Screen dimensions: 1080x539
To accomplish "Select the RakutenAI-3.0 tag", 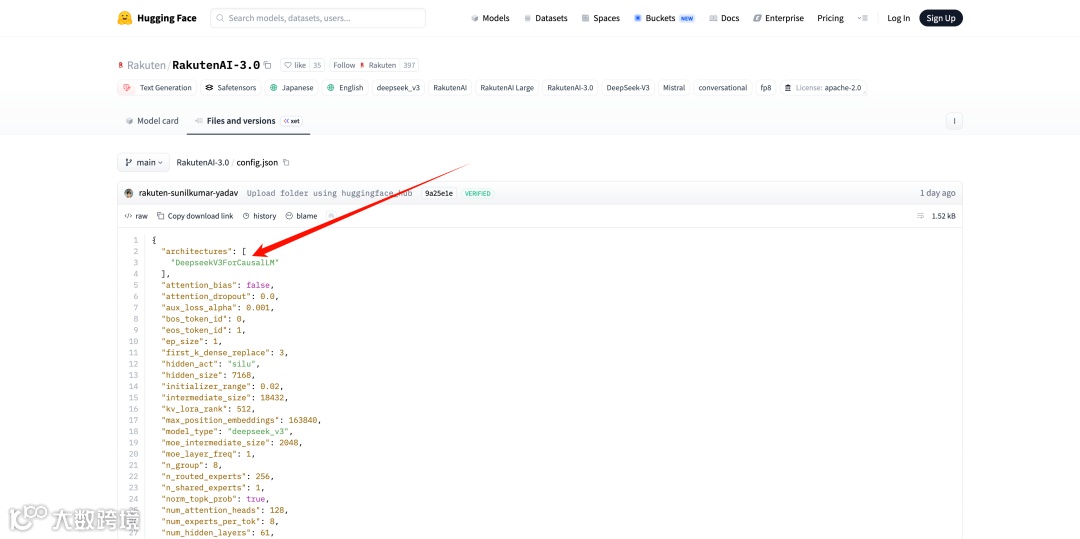I will (570, 87).
